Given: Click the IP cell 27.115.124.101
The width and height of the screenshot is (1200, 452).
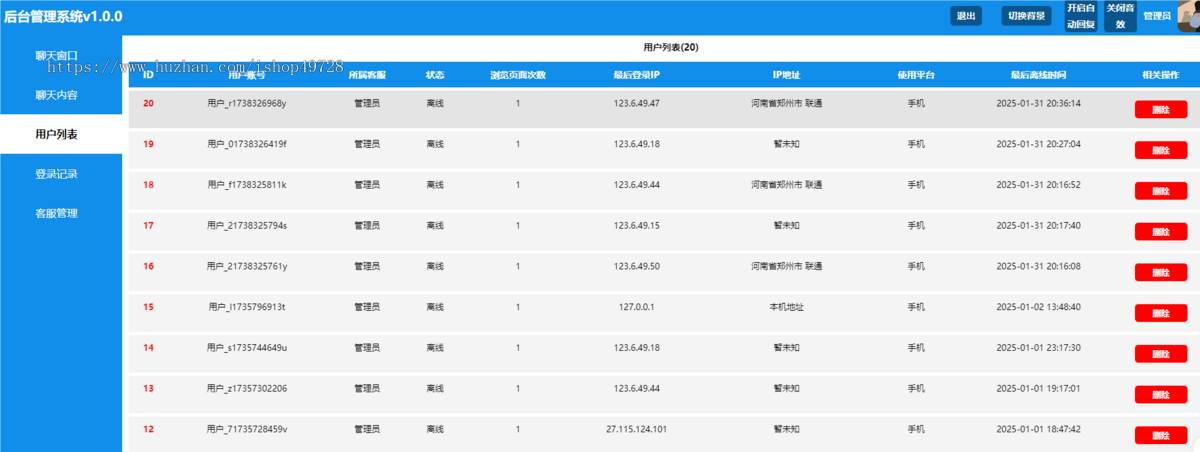Looking at the screenshot, I should click(637, 429).
